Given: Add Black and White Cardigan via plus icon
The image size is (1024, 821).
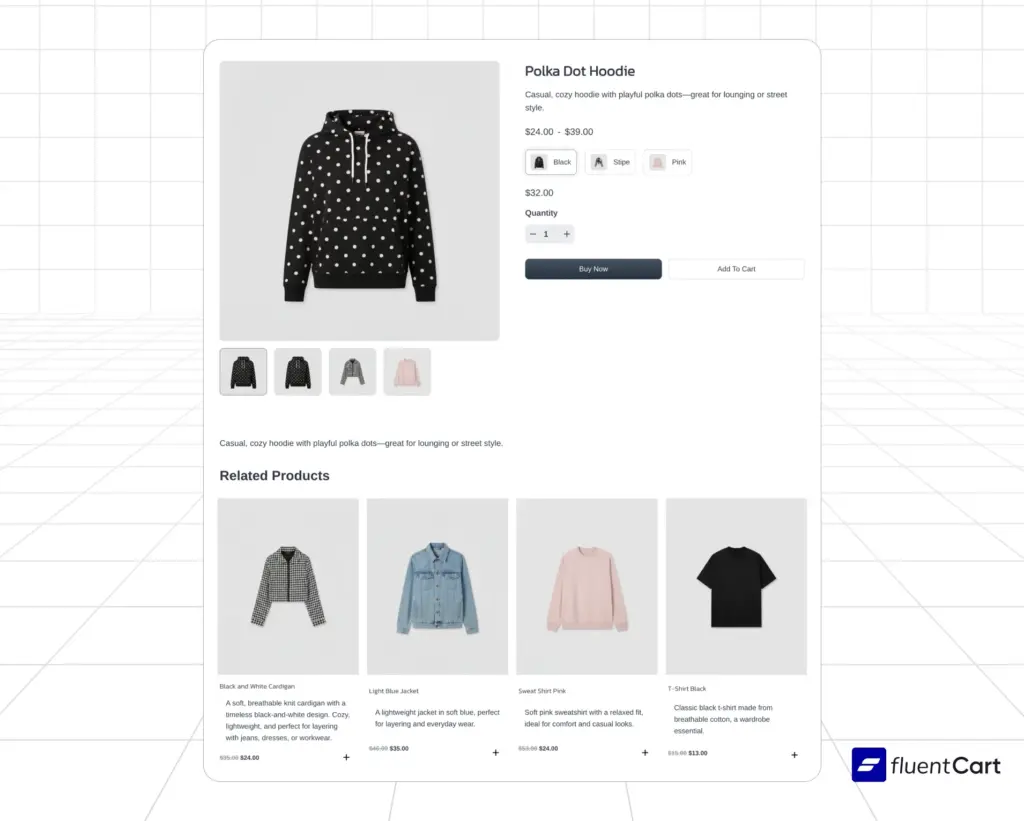Looking at the screenshot, I should pyautogui.click(x=346, y=758).
